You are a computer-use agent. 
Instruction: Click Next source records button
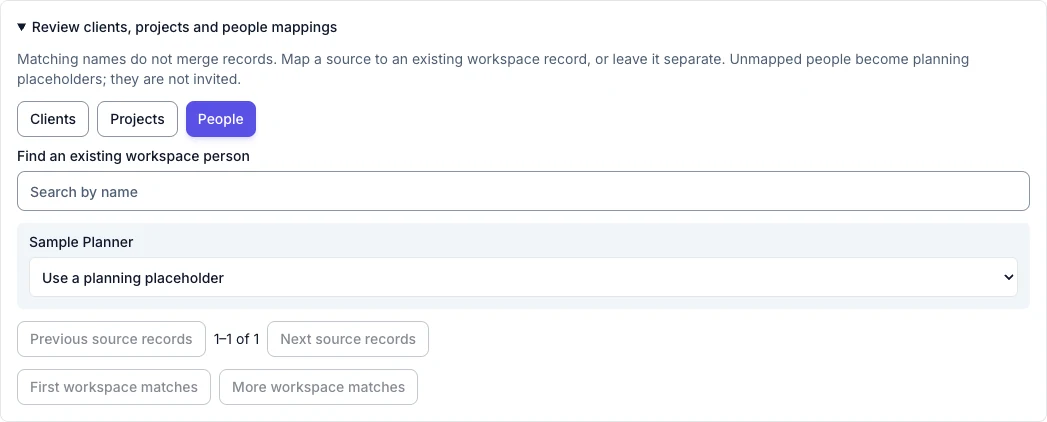tap(348, 339)
